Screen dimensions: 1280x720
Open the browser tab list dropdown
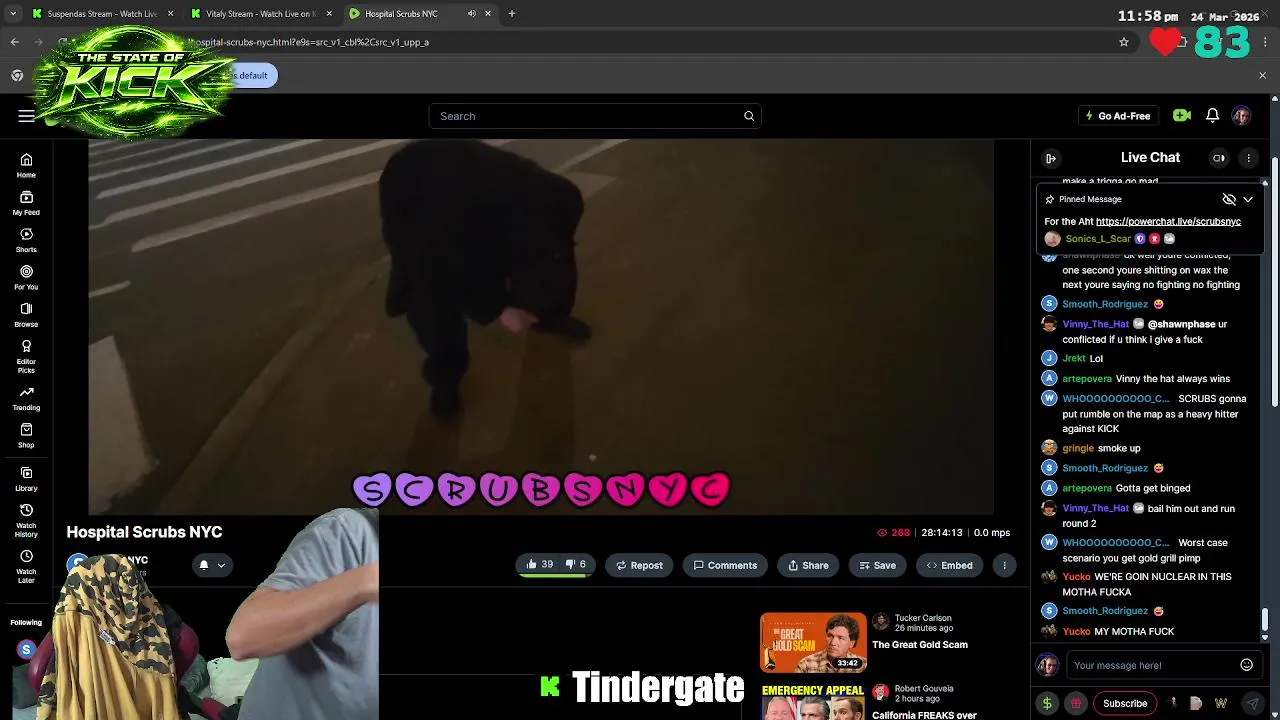pos(13,14)
